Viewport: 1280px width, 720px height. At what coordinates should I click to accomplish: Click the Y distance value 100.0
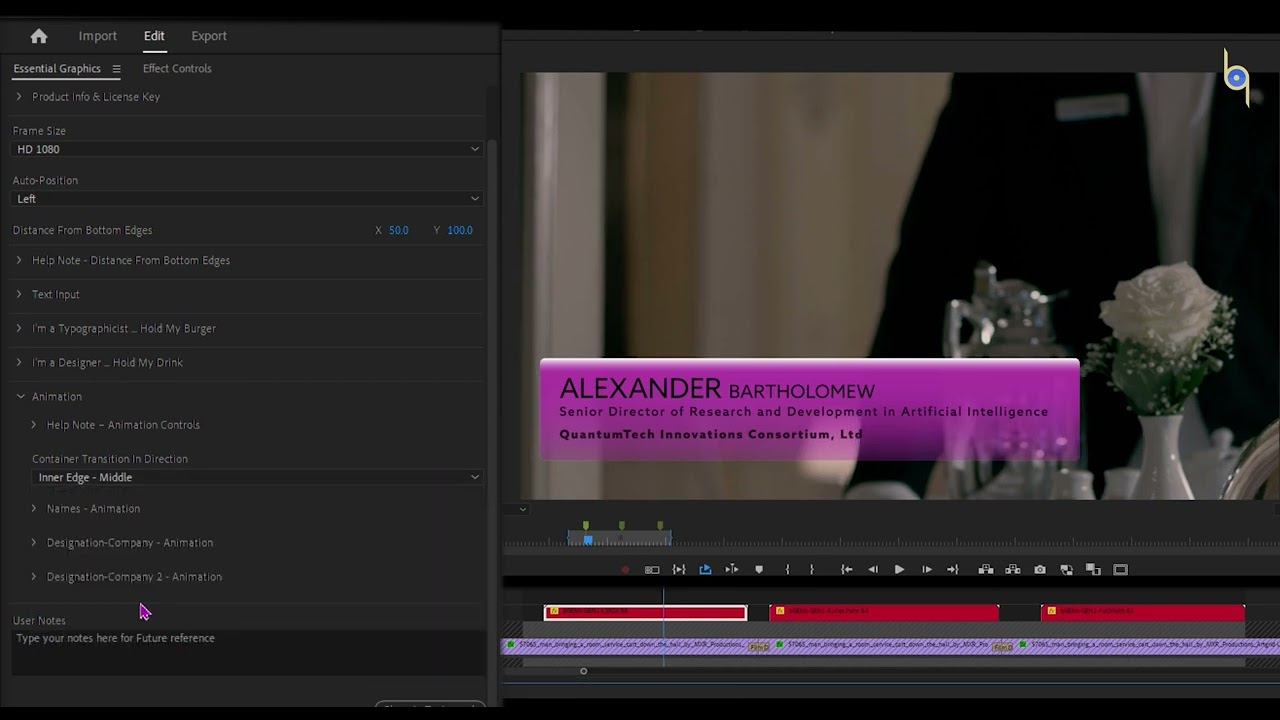point(460,230)
